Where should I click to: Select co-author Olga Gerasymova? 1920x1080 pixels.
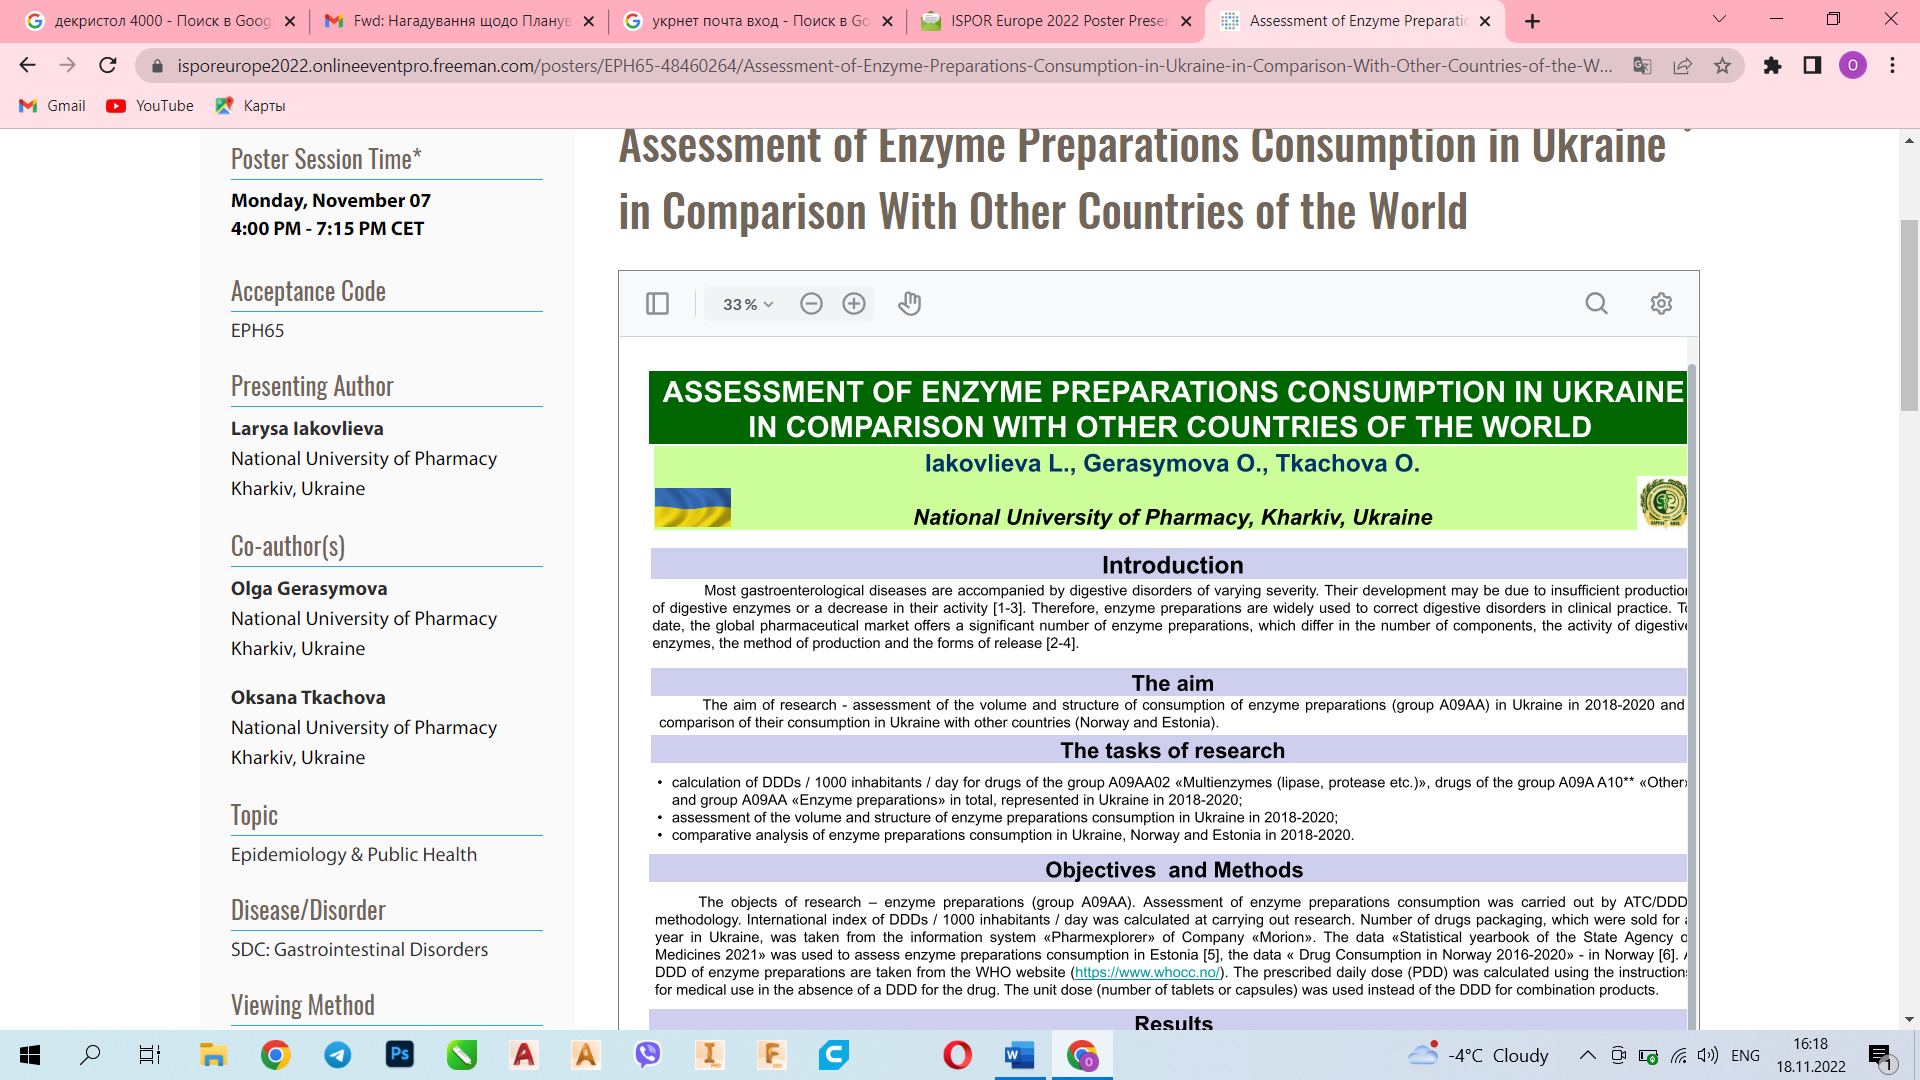pyautogui.click(x=309, y=588)
